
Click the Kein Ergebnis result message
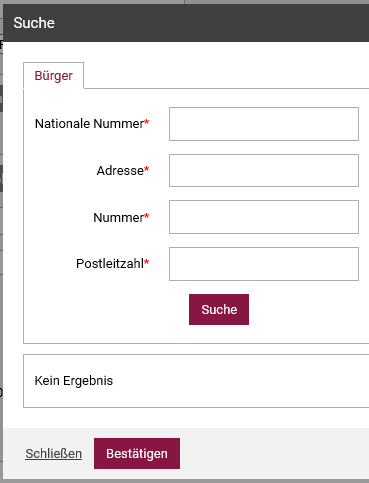coord(74,381)
